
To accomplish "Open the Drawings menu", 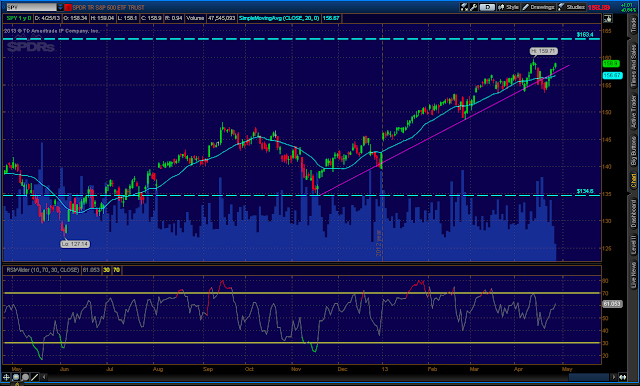I will (x=539, y=7).
